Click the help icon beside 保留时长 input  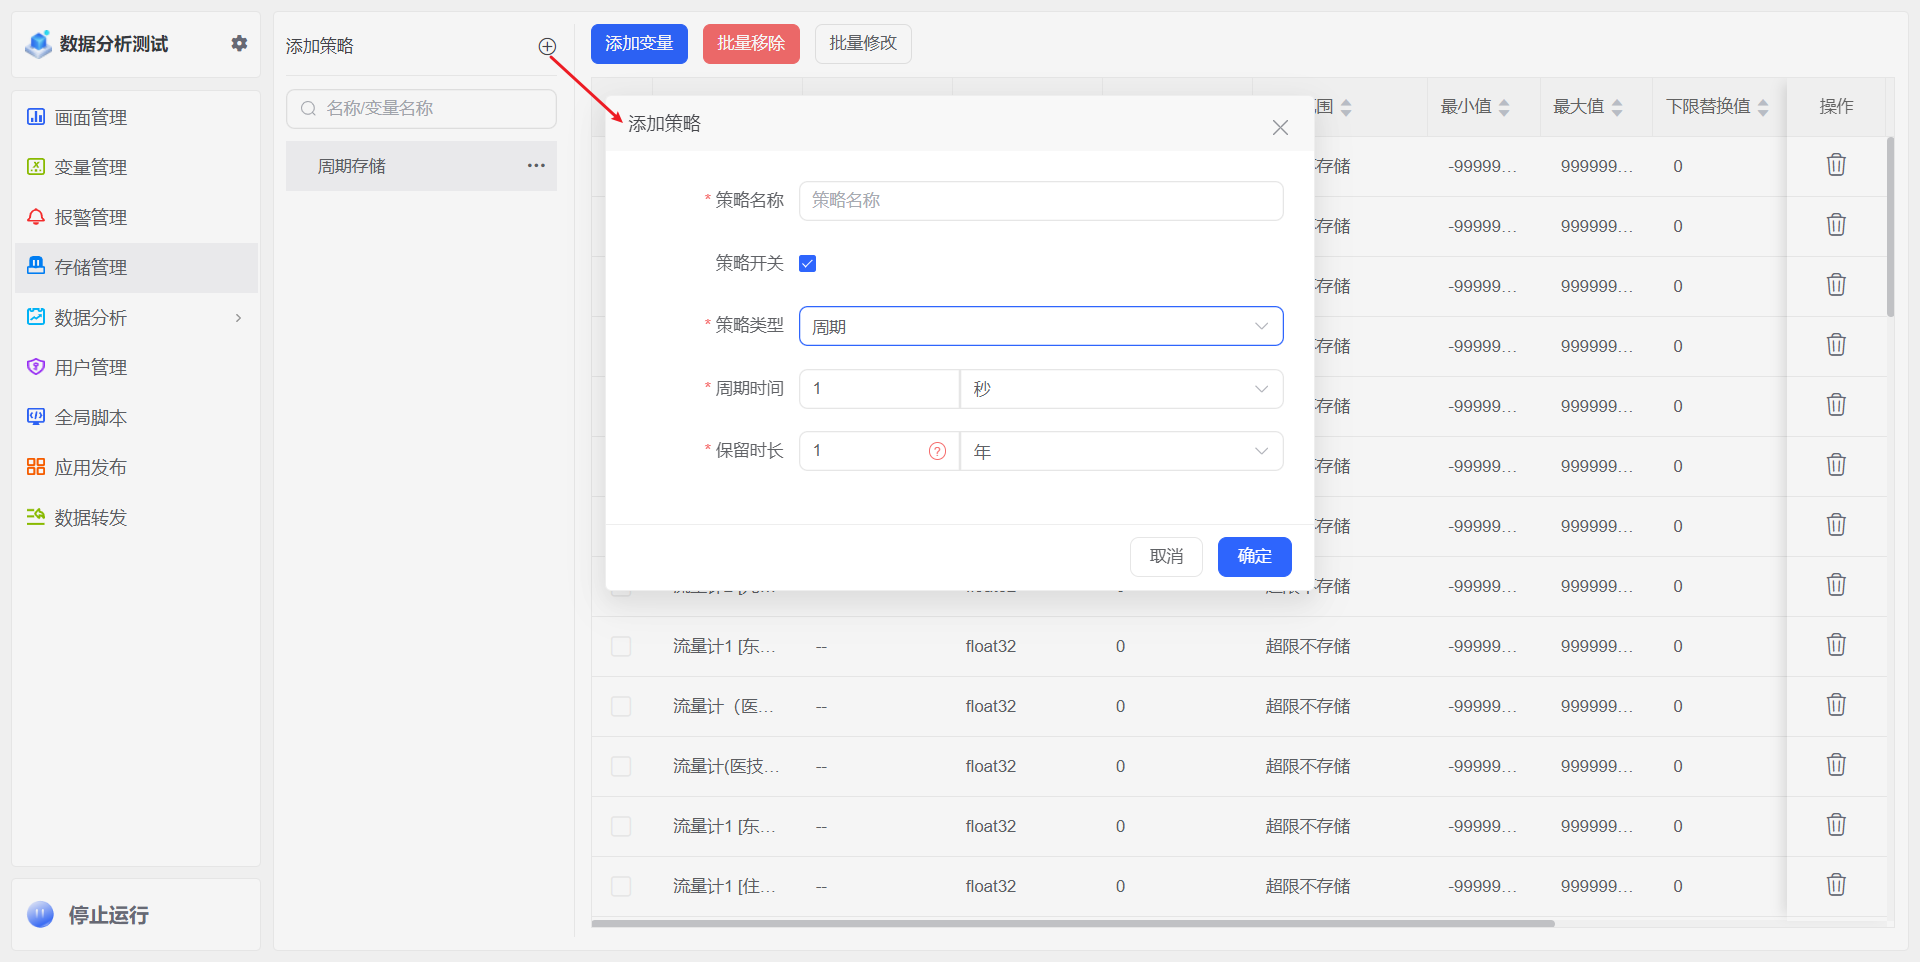tap(937, 451)
